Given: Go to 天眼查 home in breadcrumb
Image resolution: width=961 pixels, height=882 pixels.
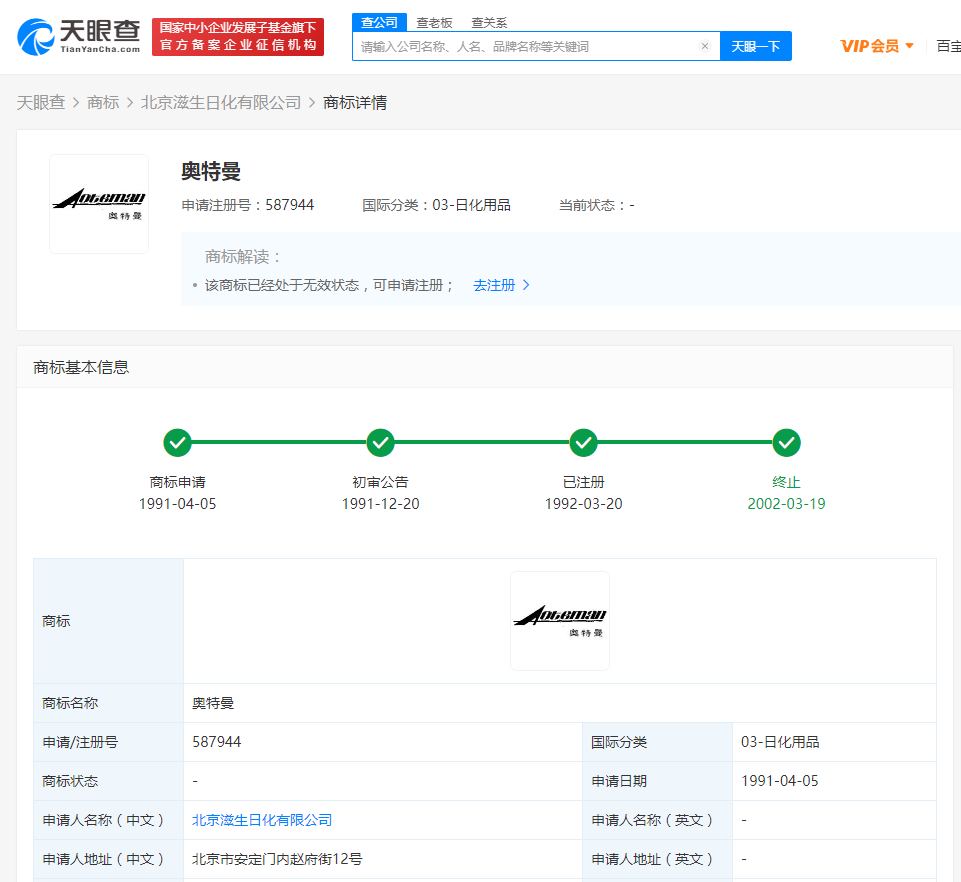Looking at the screenshot, I should [41, 102].
